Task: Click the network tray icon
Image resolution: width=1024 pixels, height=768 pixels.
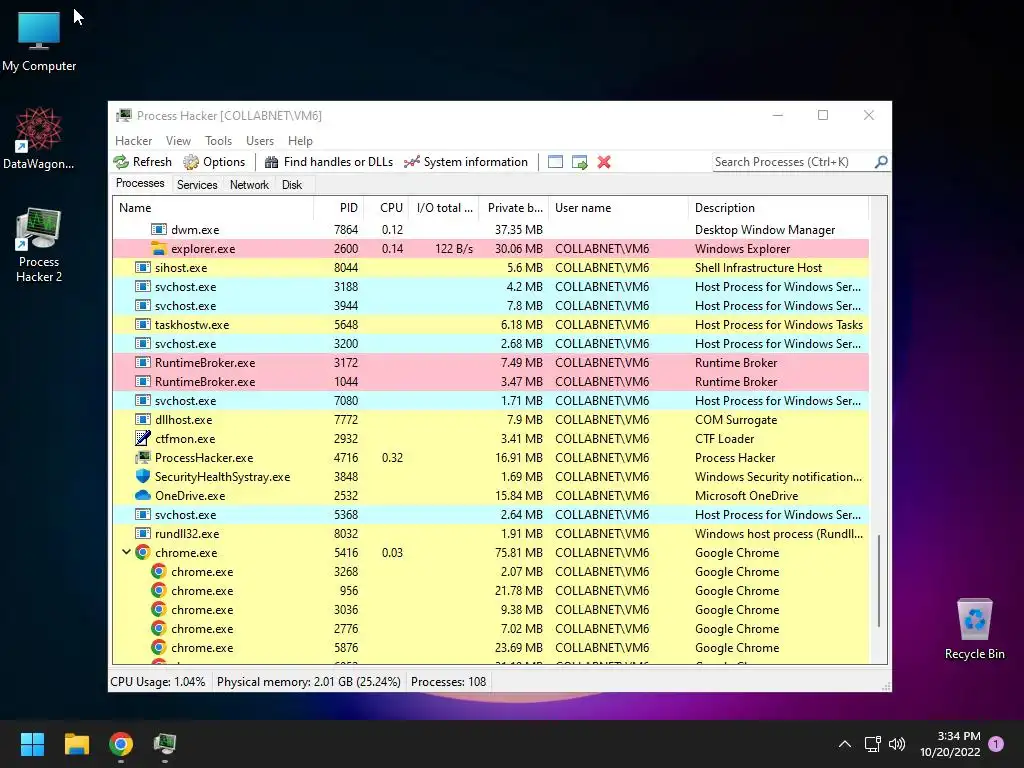Action: (x=872, y=744)
